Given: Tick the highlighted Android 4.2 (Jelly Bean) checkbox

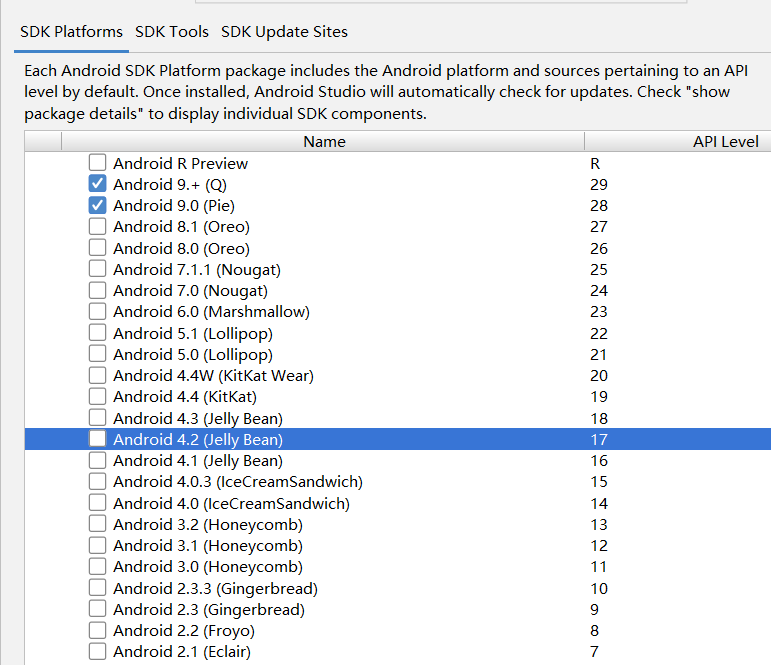Looking at the screenshot, I should click(x=97, y=439).
